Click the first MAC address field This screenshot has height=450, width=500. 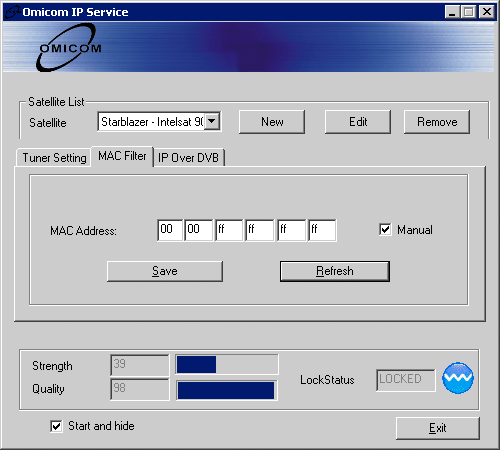coord(170,230)
